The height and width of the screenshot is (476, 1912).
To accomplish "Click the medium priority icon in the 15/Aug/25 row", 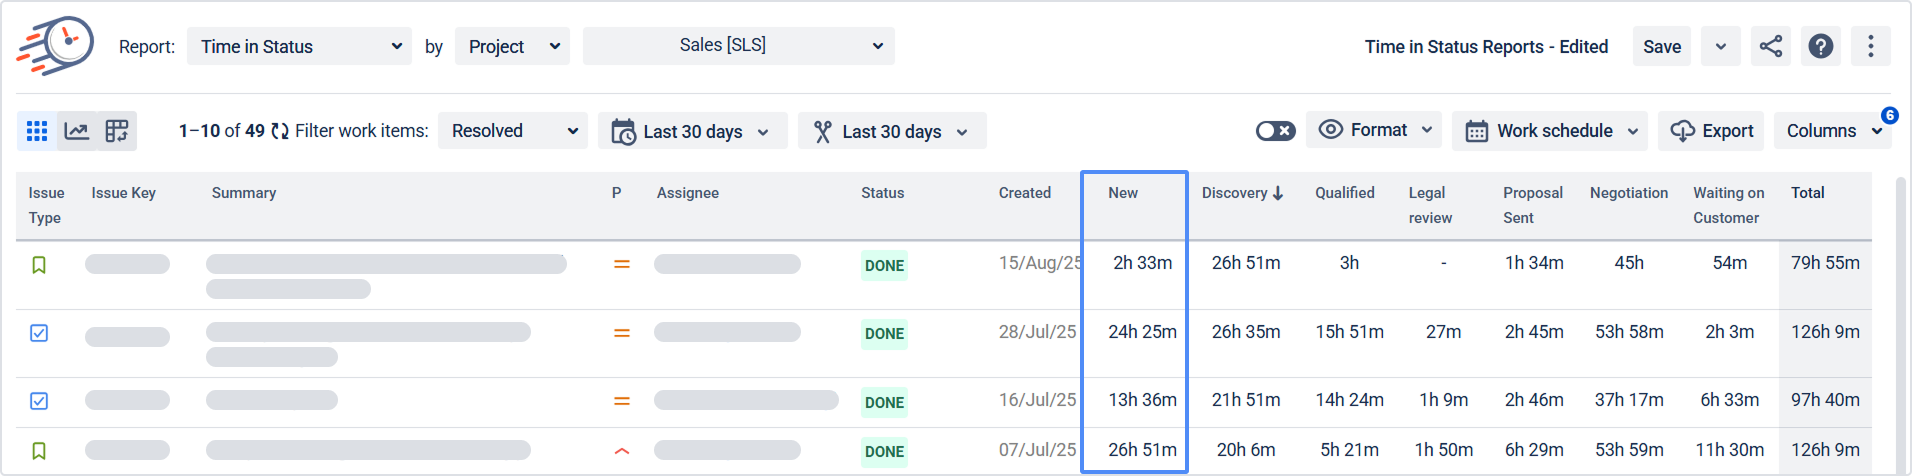I will click(x=622, y=264).
